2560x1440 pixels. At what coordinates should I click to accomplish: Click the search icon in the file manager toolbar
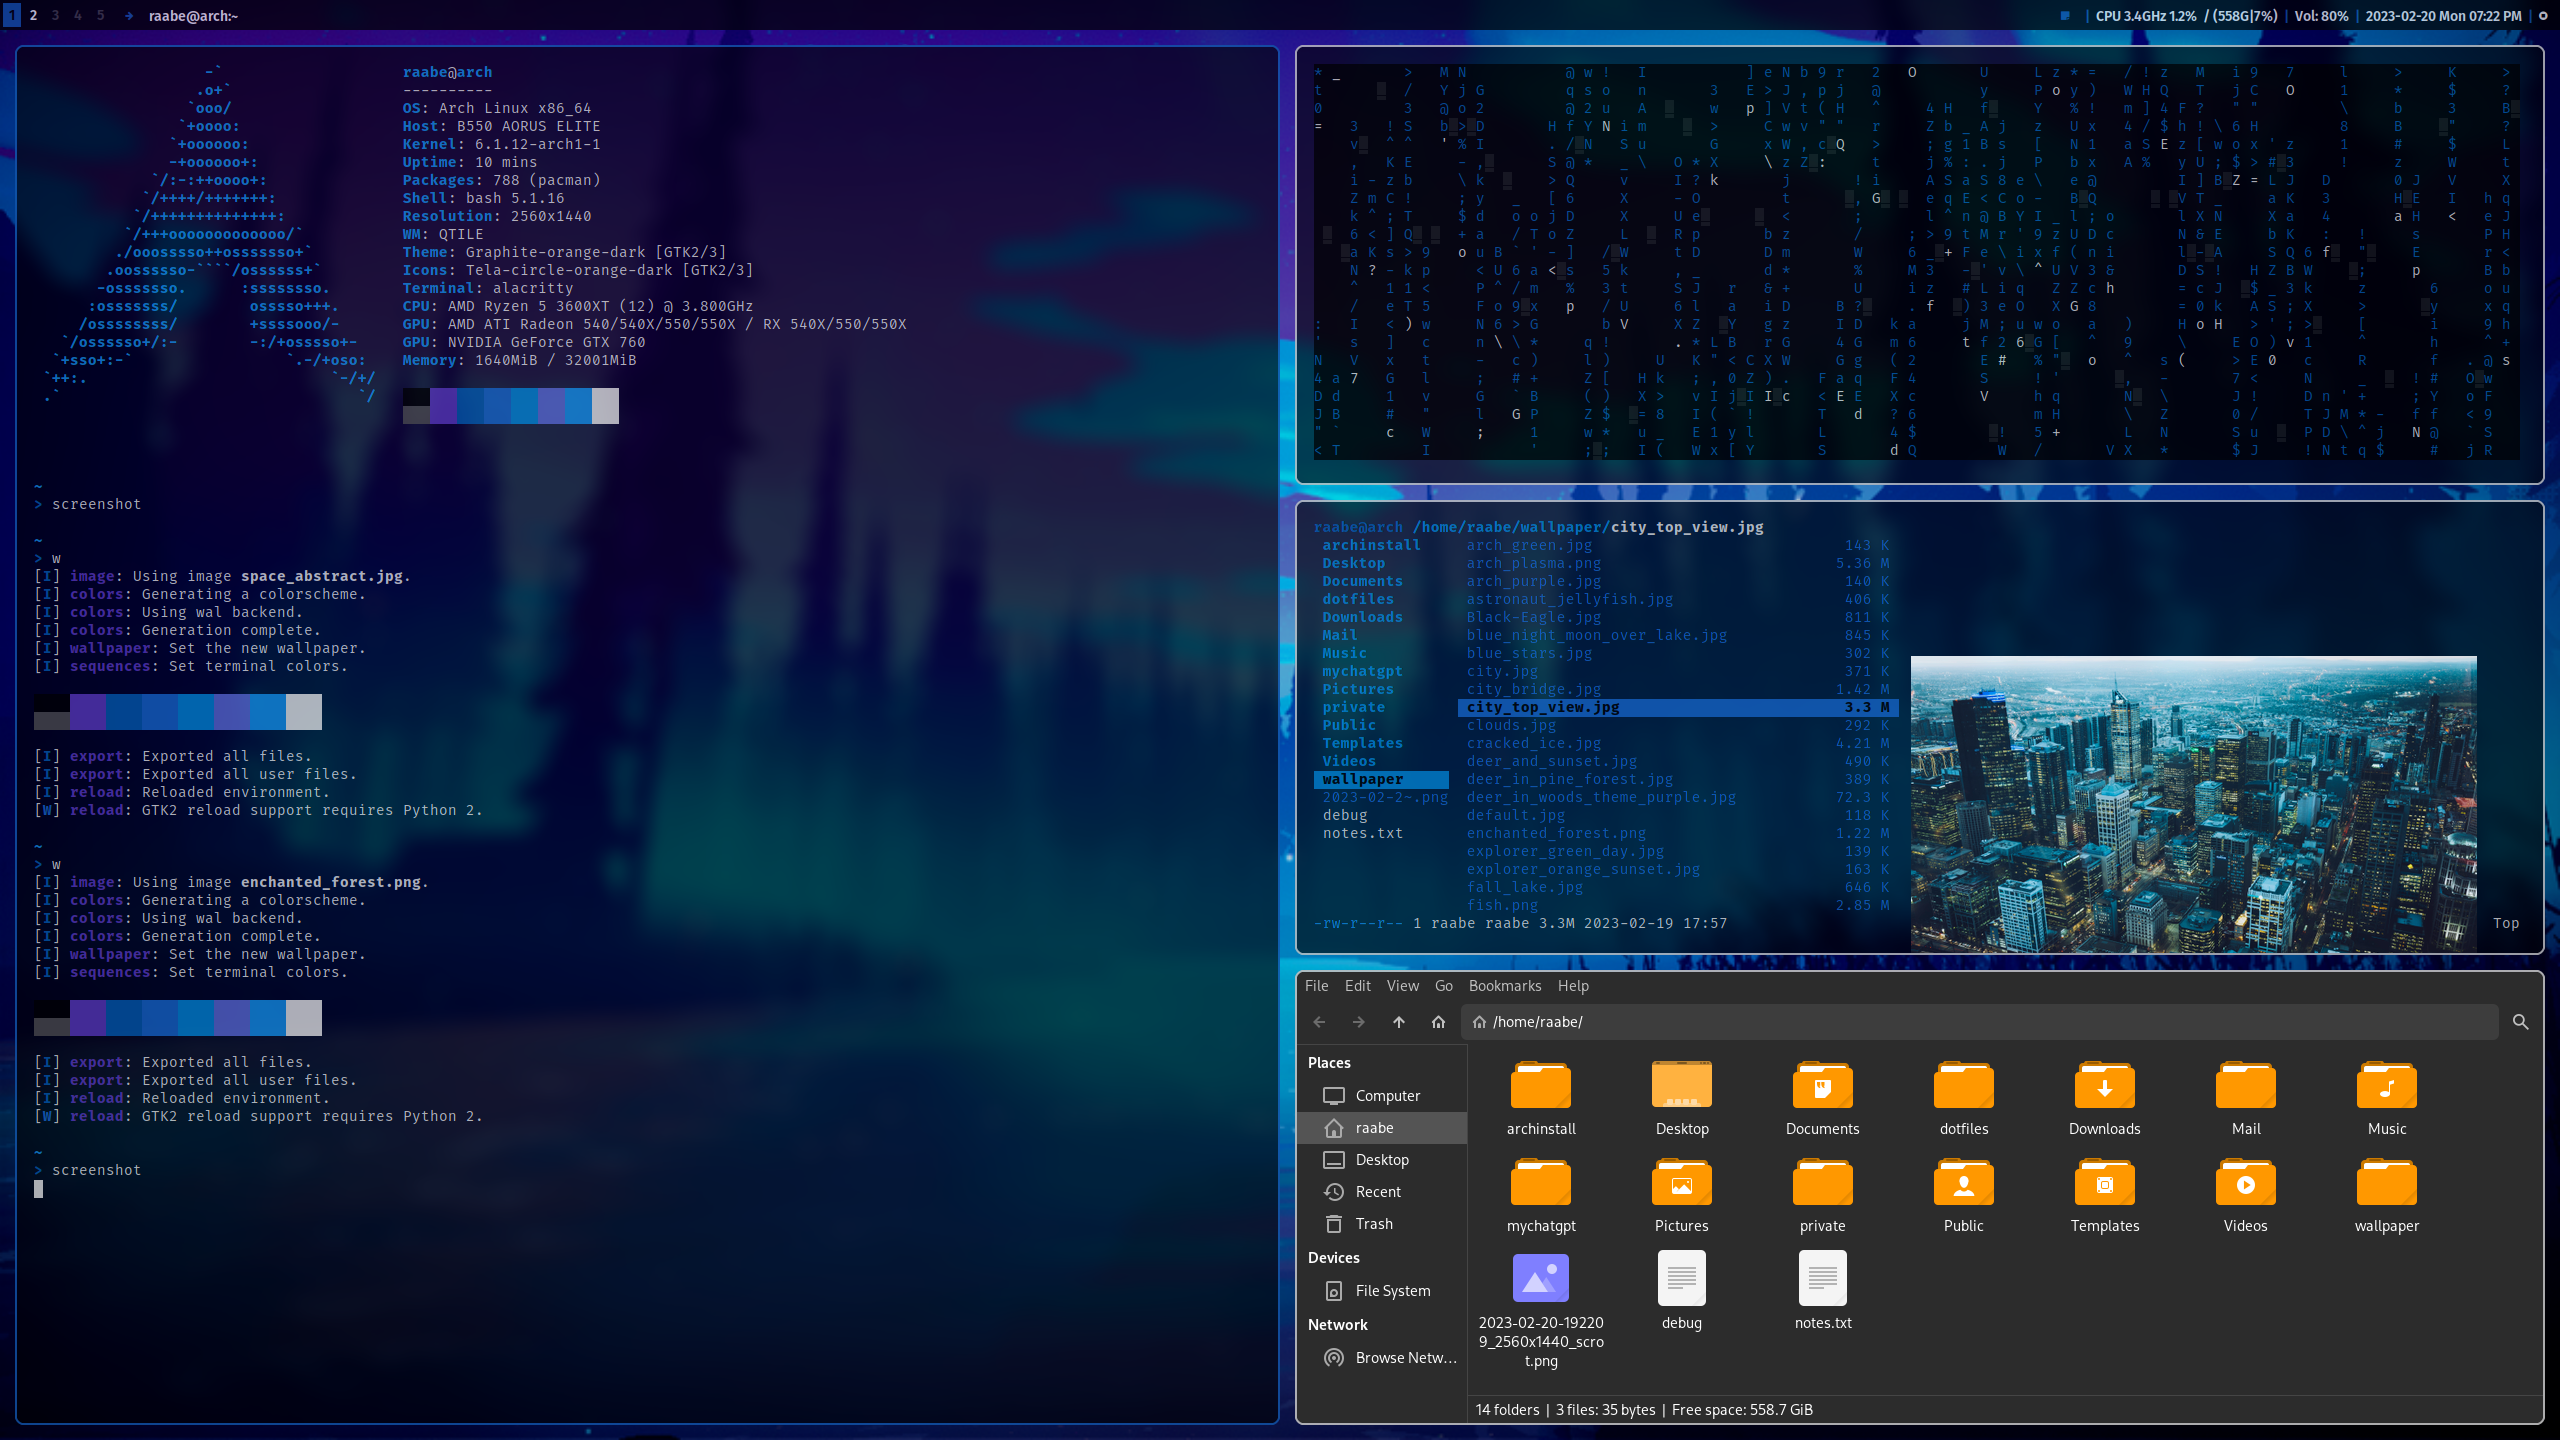click(2520, 1022)
